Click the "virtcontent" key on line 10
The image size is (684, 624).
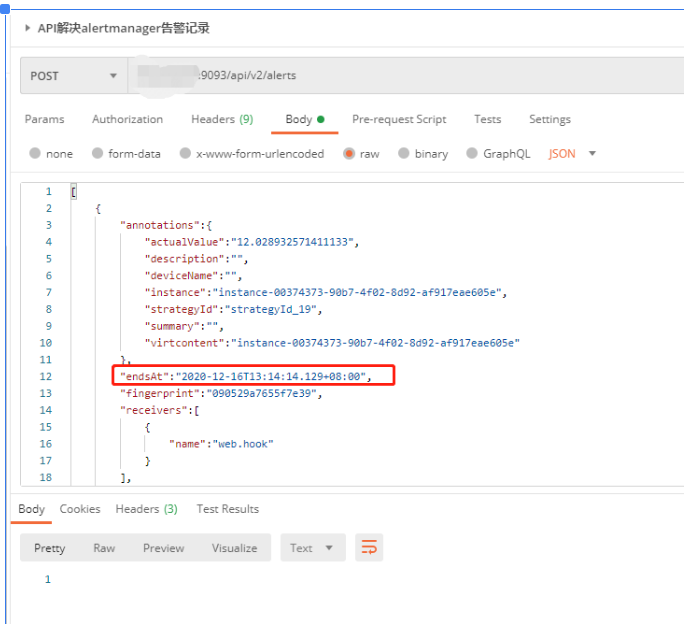pyautogui.click(x=184, y=343)
